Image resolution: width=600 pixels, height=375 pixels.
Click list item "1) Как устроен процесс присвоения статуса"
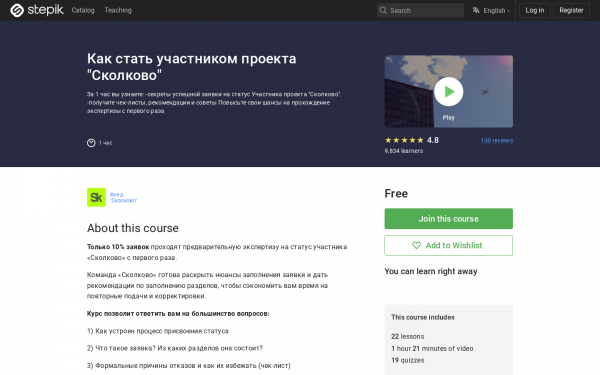158,331
